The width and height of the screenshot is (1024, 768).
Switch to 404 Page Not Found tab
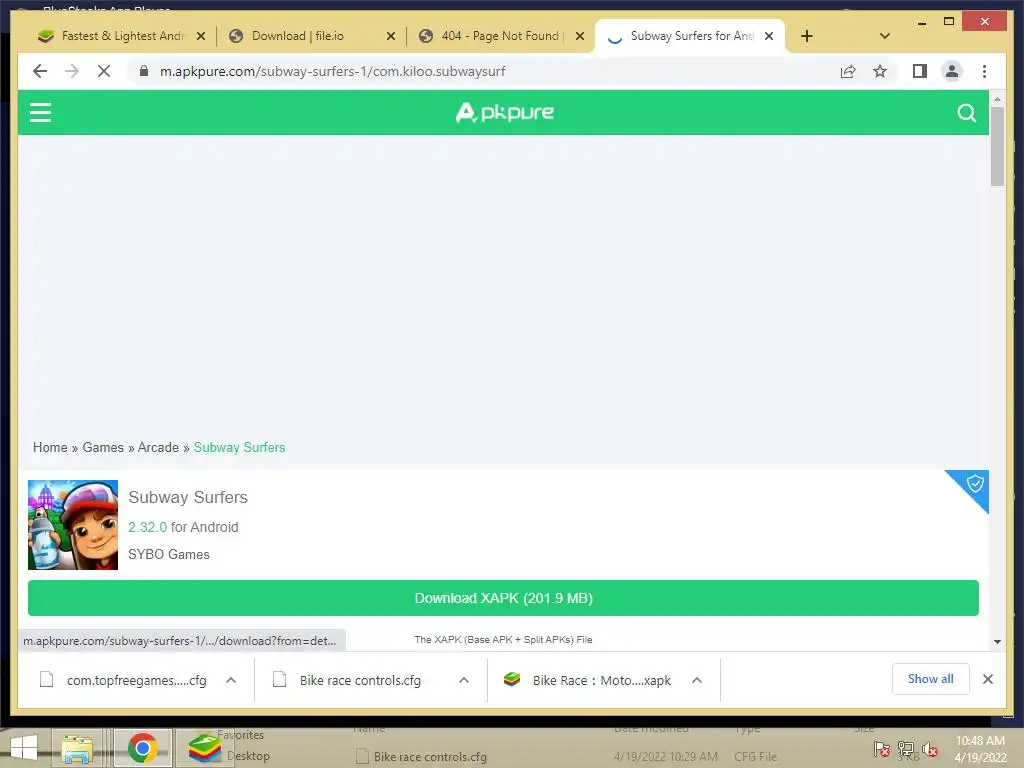[500, 36]
